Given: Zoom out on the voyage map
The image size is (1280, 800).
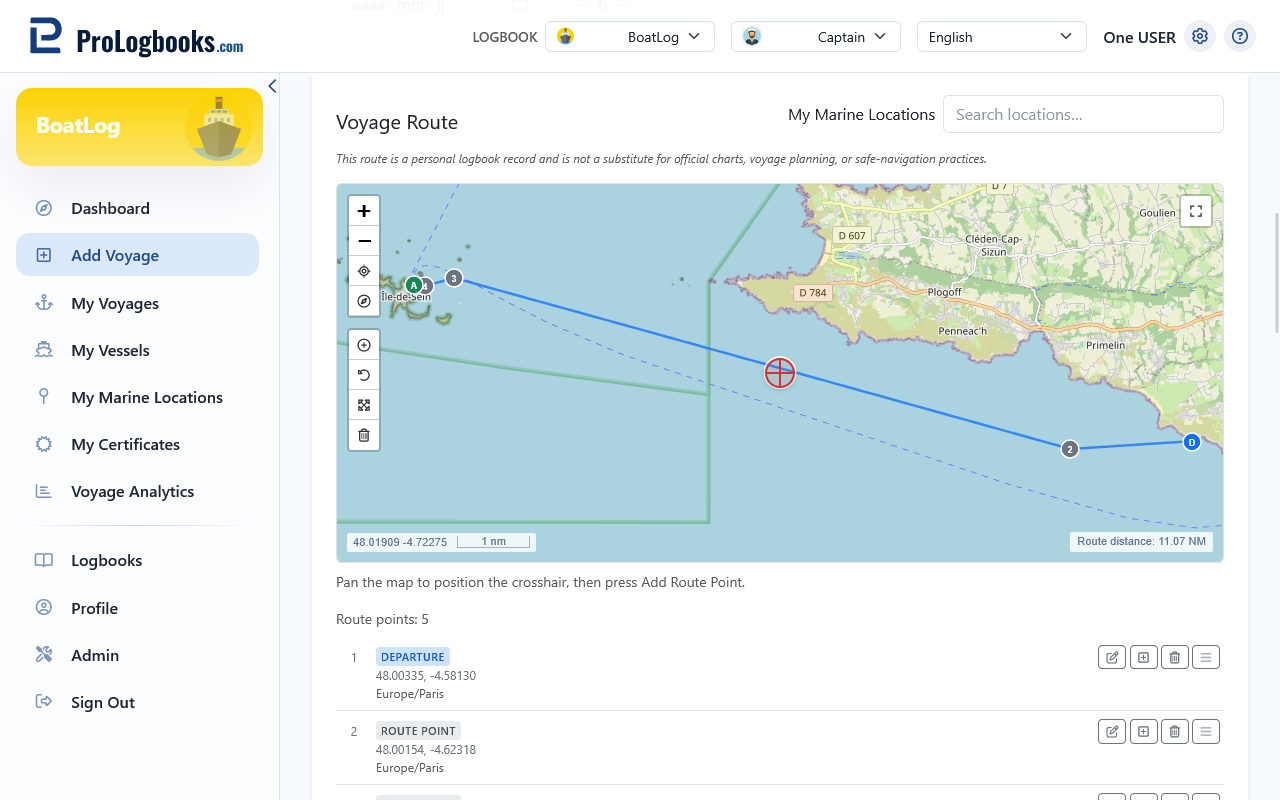Looking at the screenshot, I should pyautogui.click(x=364, y=241).
